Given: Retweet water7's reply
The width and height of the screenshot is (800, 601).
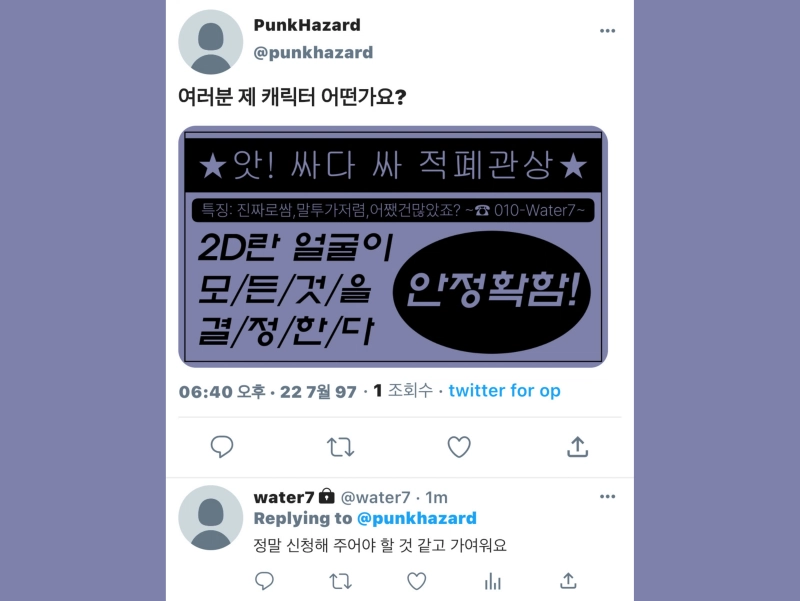Looking at the screenshot, I should pyautogui.click(x=340, y=581).
